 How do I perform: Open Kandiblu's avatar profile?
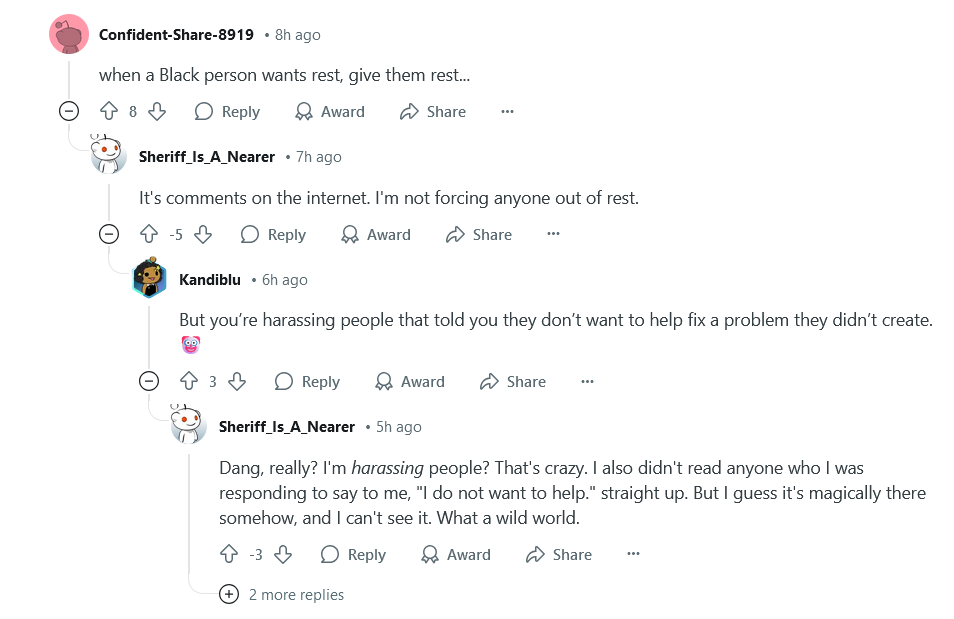150,278
